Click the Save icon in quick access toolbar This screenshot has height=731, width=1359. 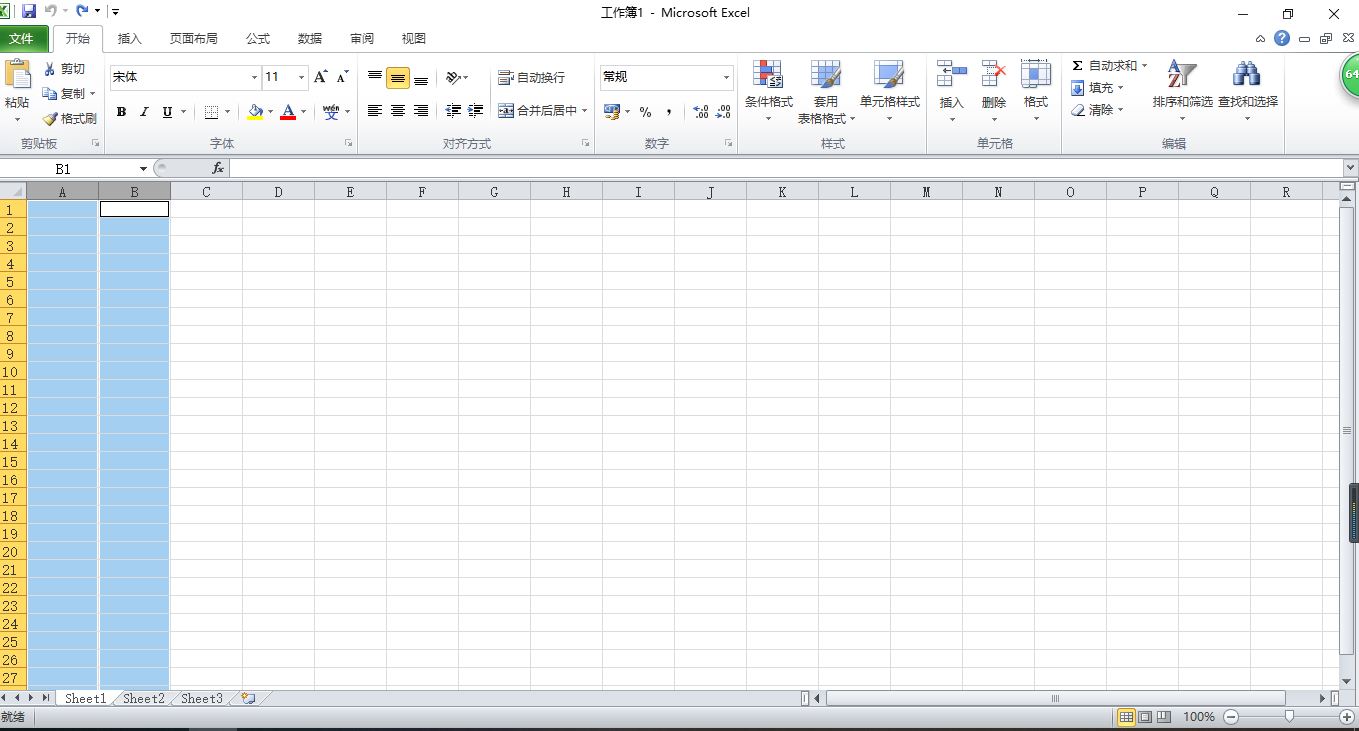point(28,11)
